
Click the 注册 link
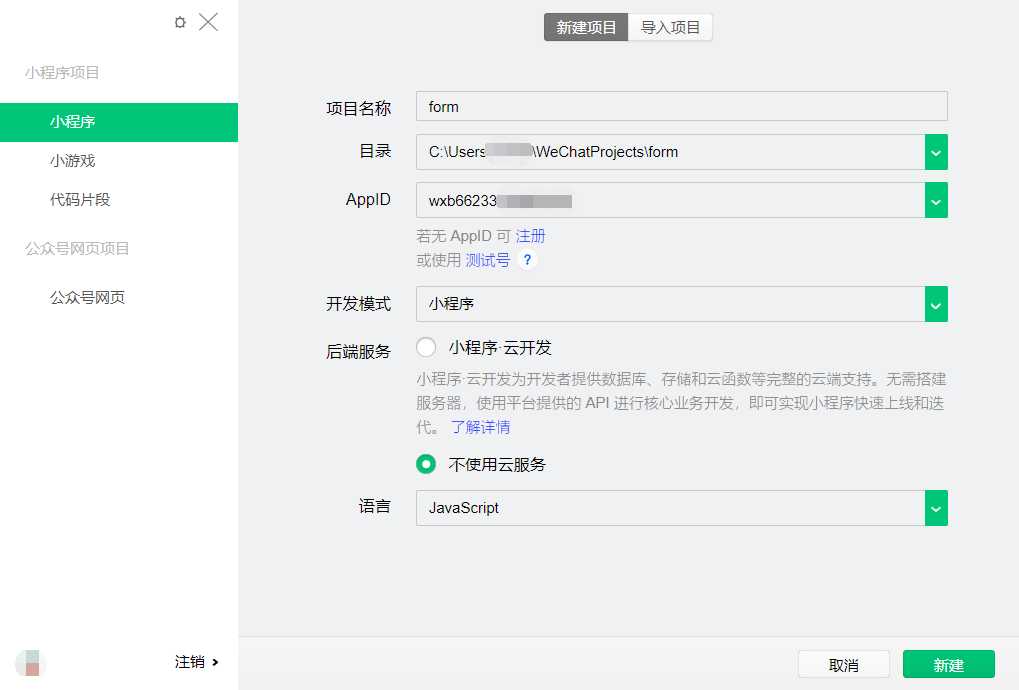[530, 236]
